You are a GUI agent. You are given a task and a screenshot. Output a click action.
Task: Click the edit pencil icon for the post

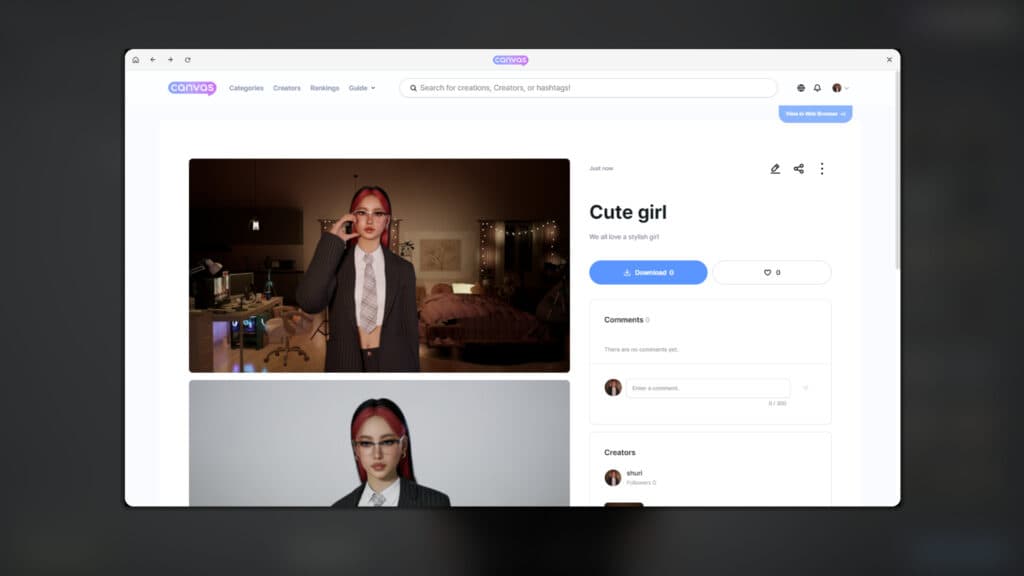[x=775, y=169]
